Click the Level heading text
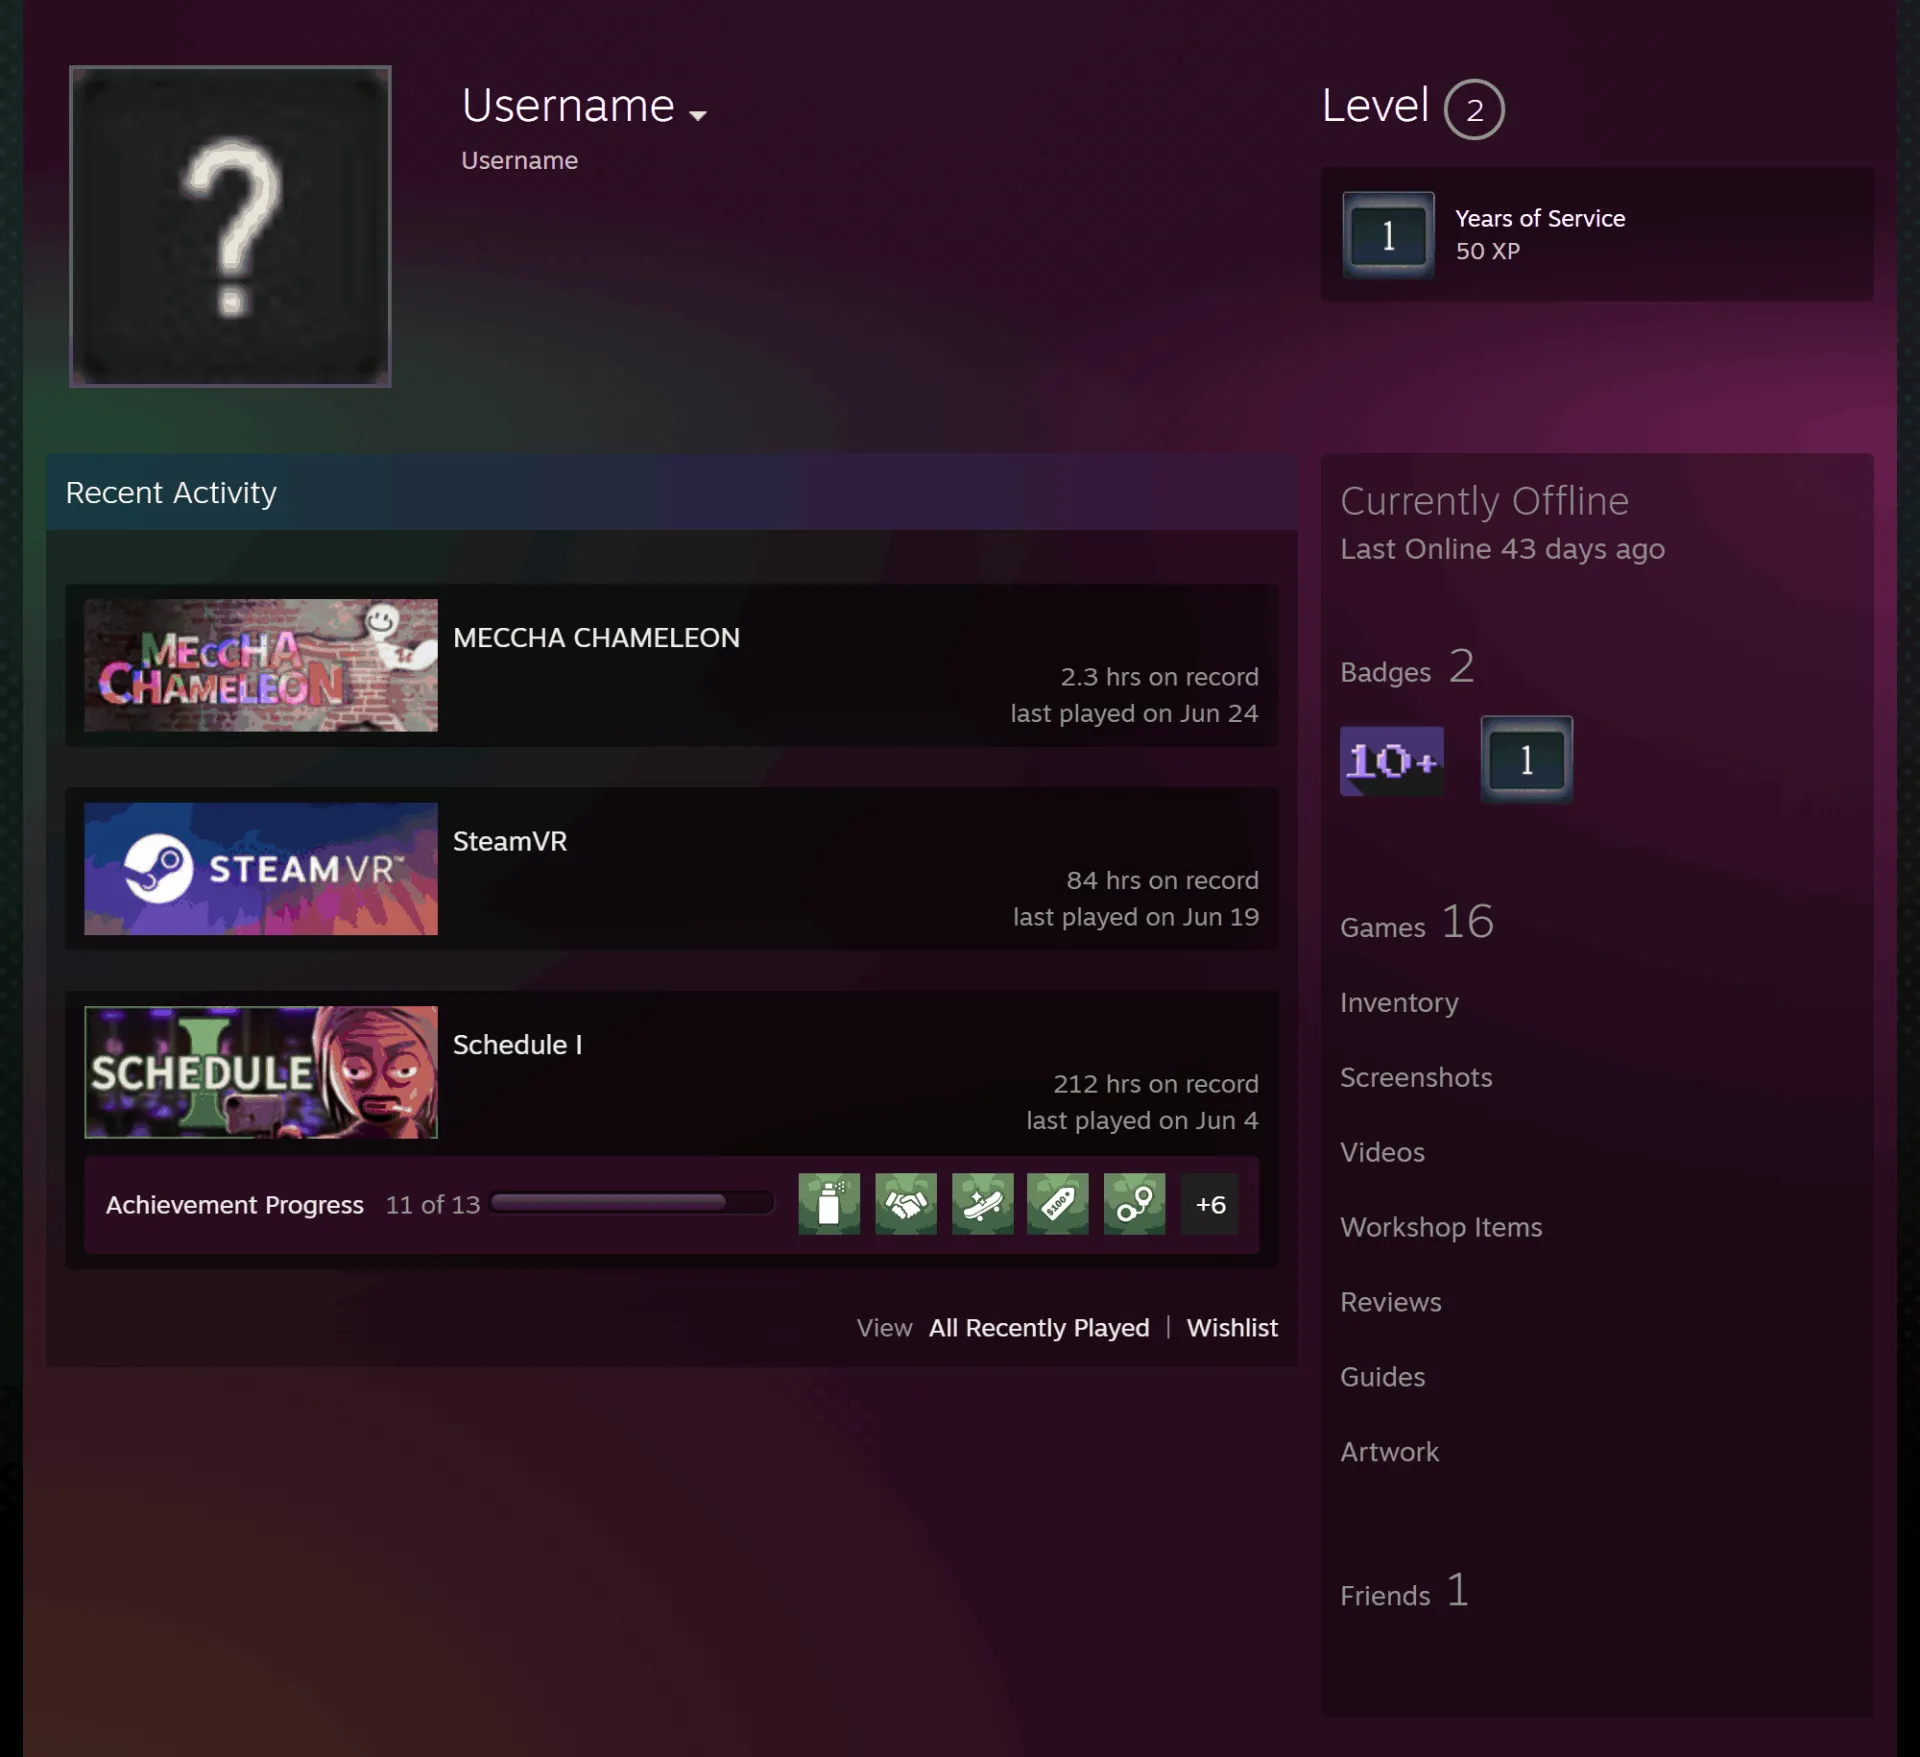Image resolution: width=1920 pixels, height=1757 pixels. 1375,106
